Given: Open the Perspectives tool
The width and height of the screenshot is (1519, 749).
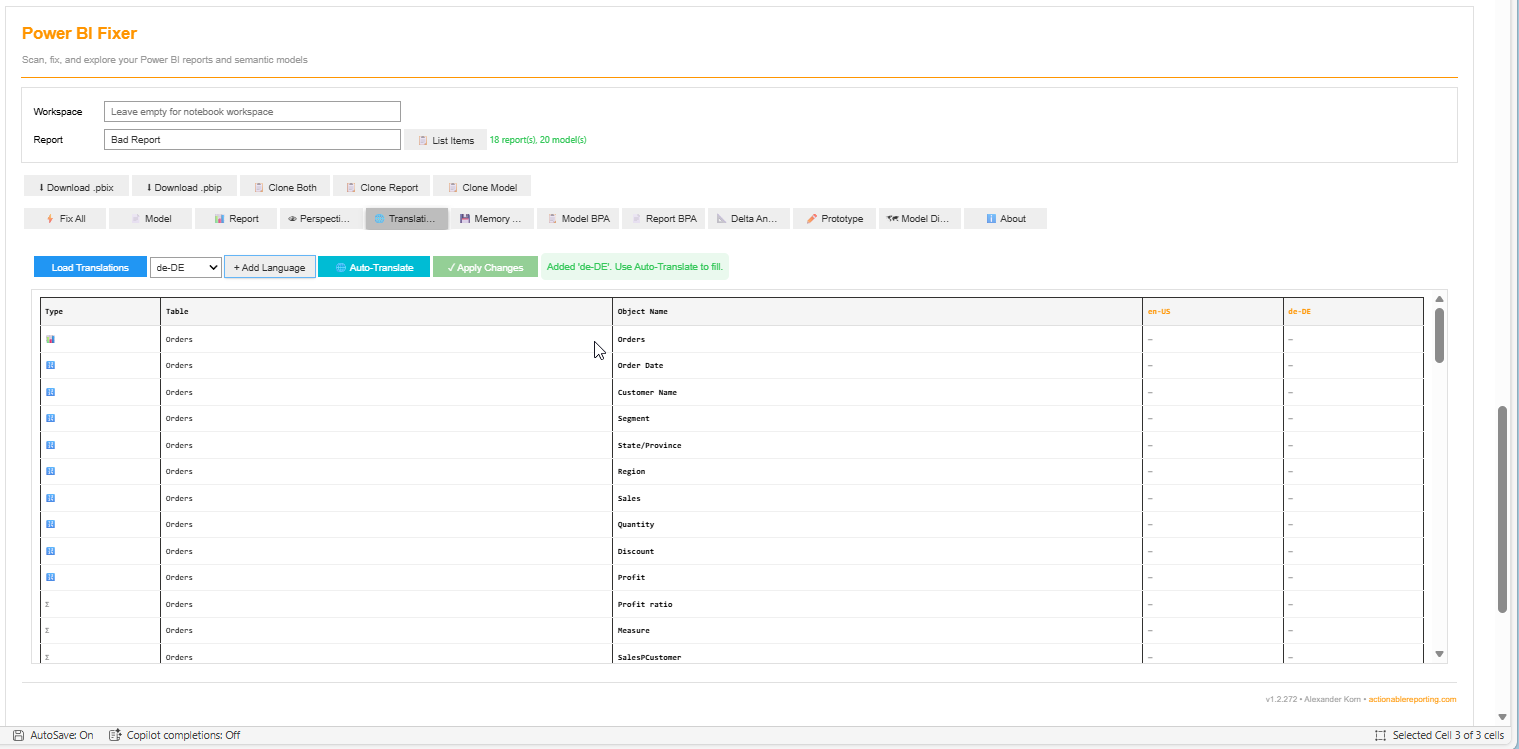Looking at the screenshot, I should tap(320, 218).
